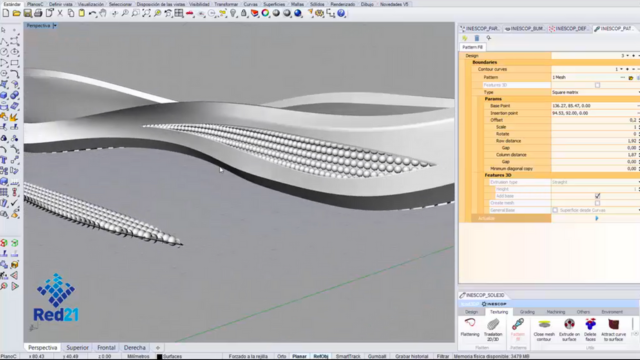640x360 pixels.
Task: Click the Row distance value field
Action: [595, 141]
